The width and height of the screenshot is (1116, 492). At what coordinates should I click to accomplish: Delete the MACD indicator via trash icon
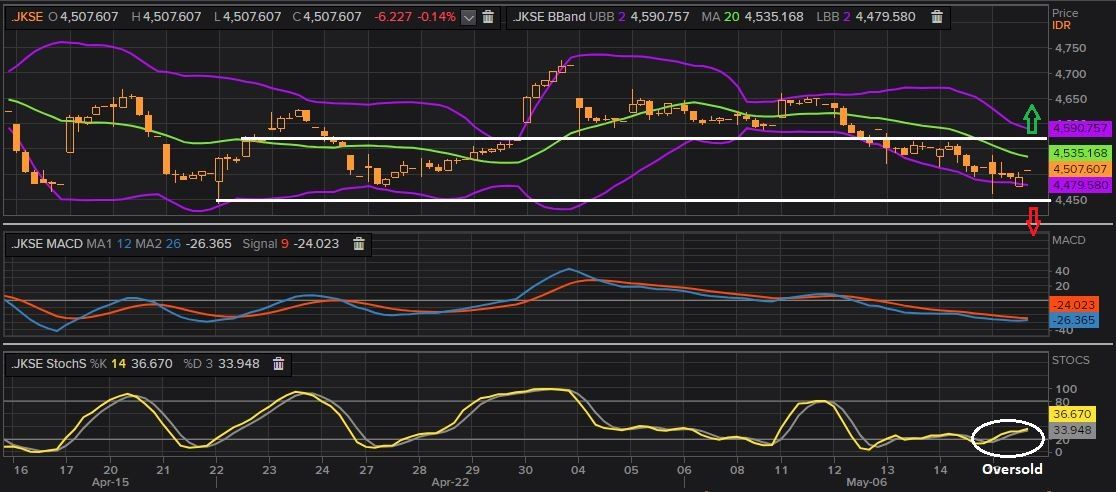pos(359,244)
